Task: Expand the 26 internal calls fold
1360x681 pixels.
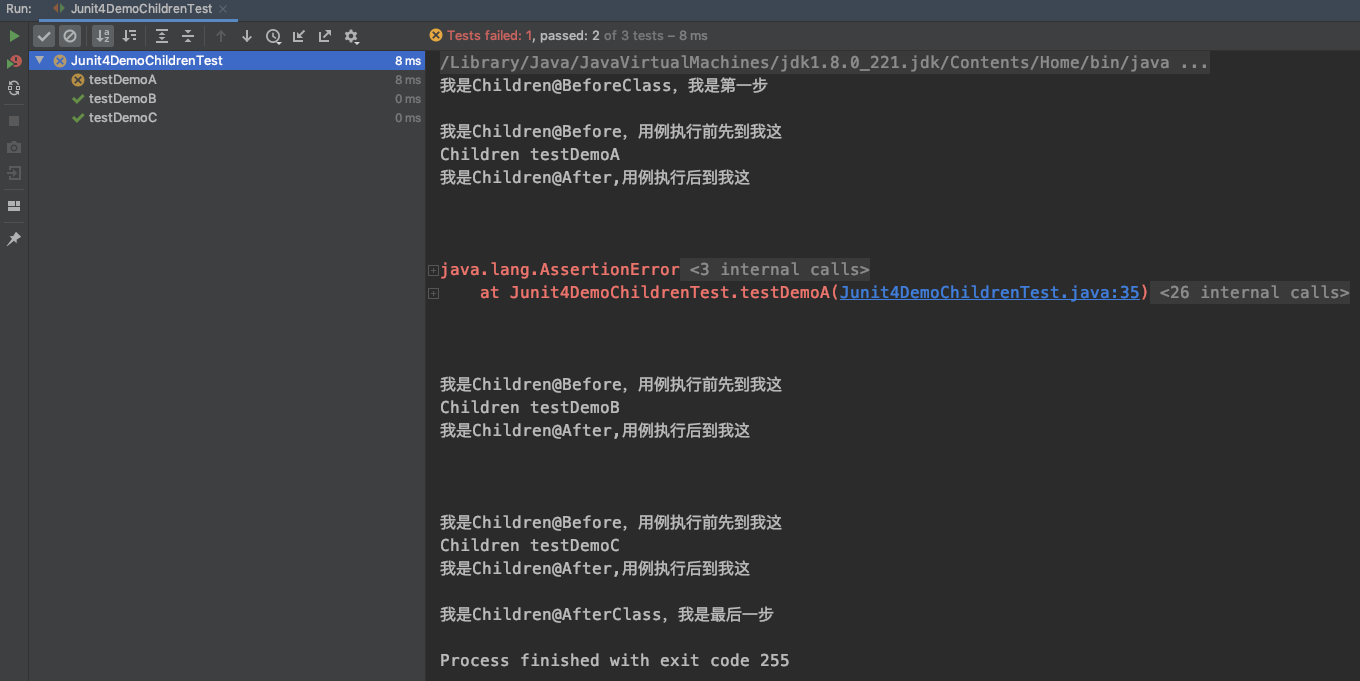Action: tap(1252, 293)
